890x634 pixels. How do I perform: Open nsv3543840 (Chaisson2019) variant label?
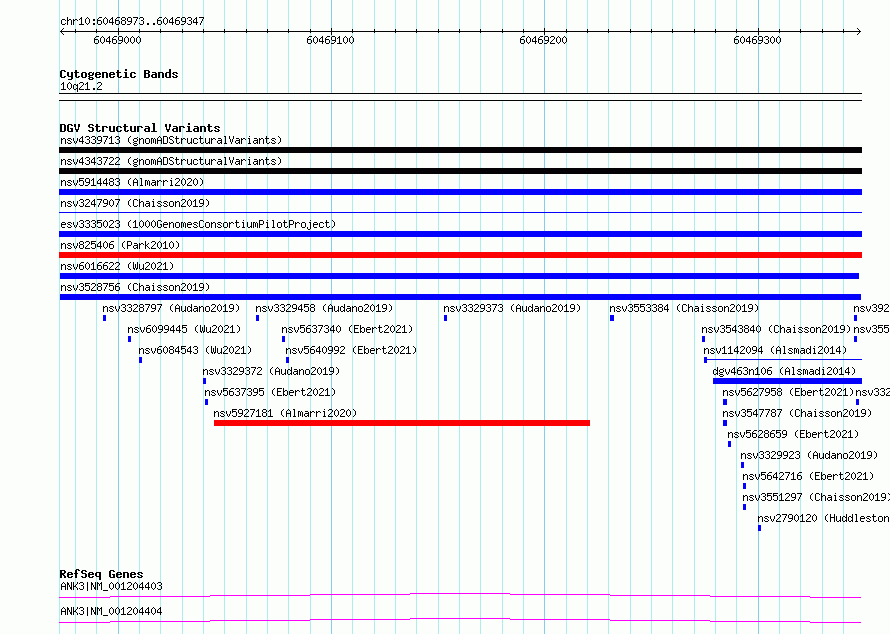click(776, 329)
